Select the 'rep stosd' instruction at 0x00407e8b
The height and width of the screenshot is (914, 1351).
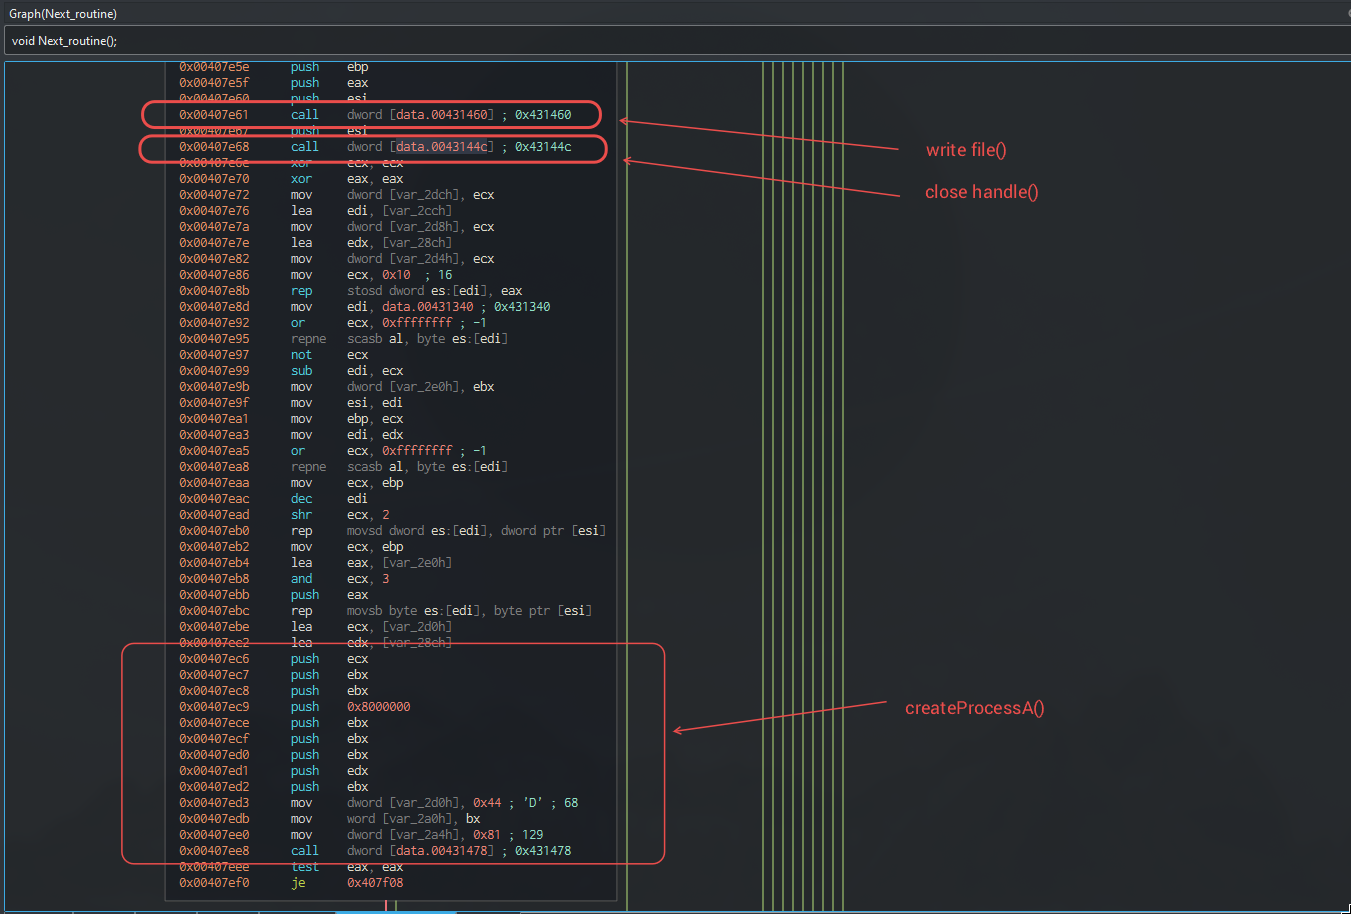tap(350, 291)
